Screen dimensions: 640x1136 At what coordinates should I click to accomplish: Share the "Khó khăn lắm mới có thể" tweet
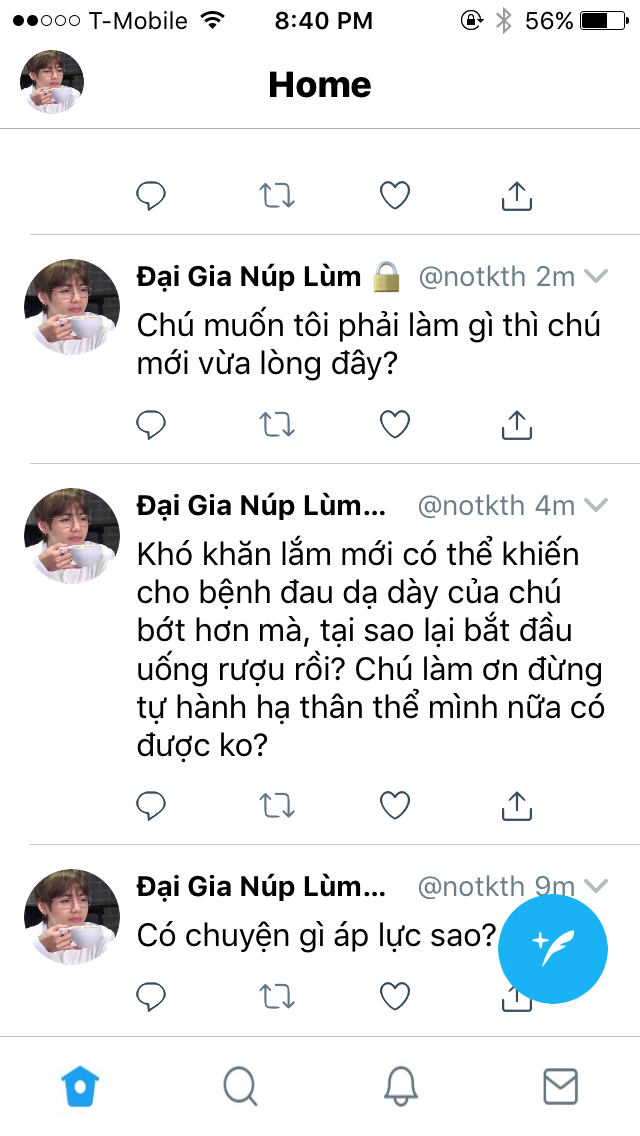[515, 804]
